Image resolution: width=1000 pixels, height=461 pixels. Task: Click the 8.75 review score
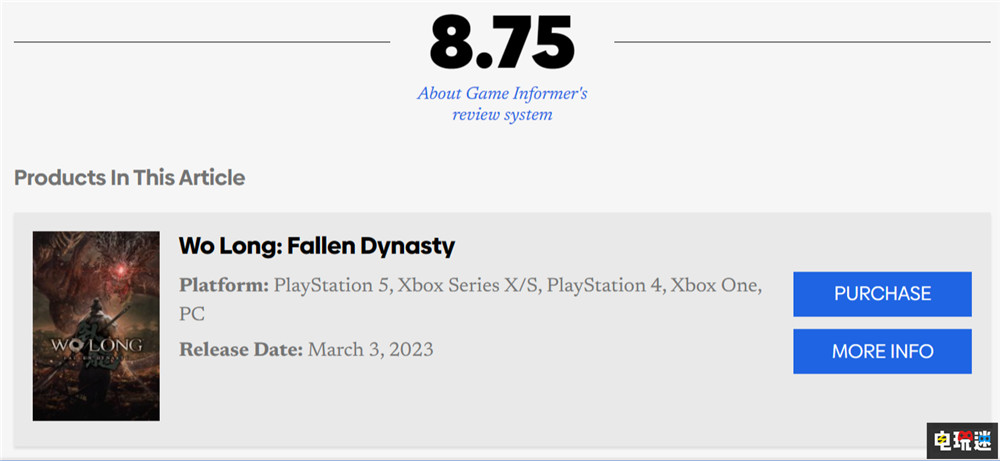[x=502, y=43]
